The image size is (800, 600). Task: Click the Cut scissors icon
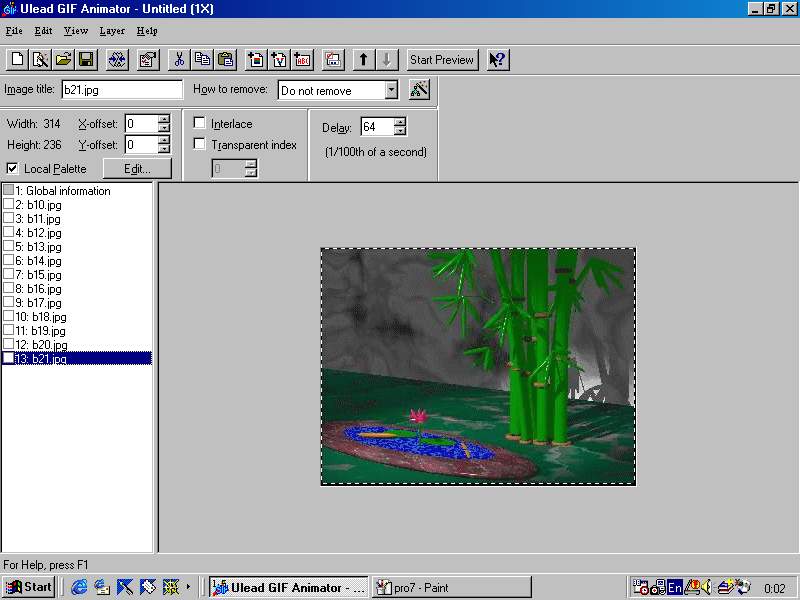pos(178,60)
